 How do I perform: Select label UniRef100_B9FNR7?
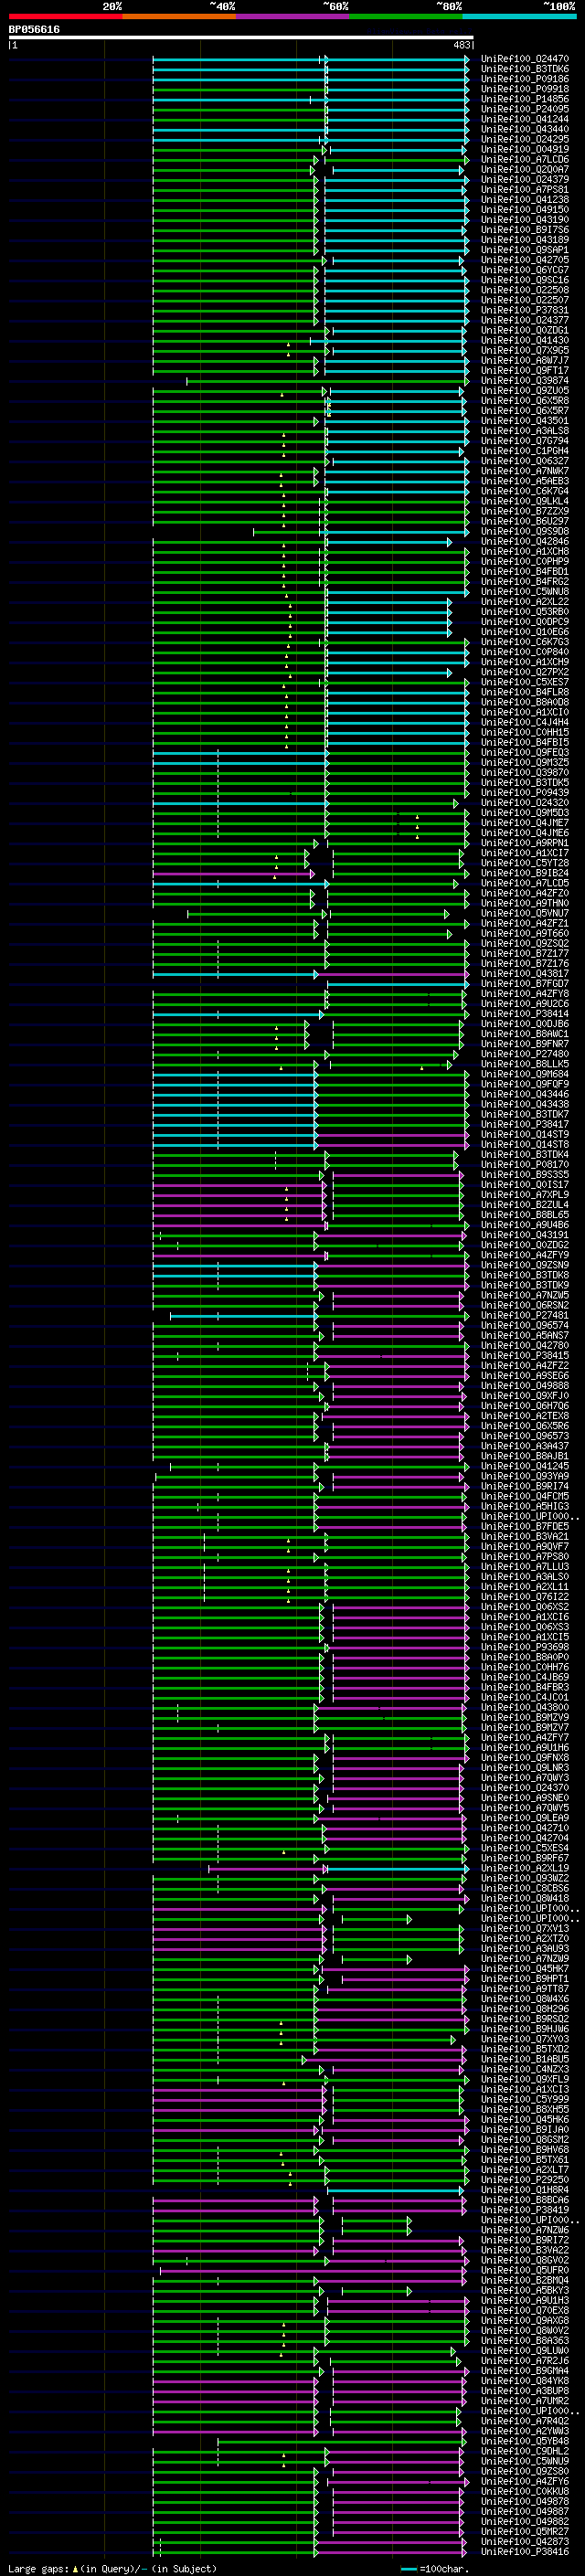pyautogui.click(x=525, y=1044)
